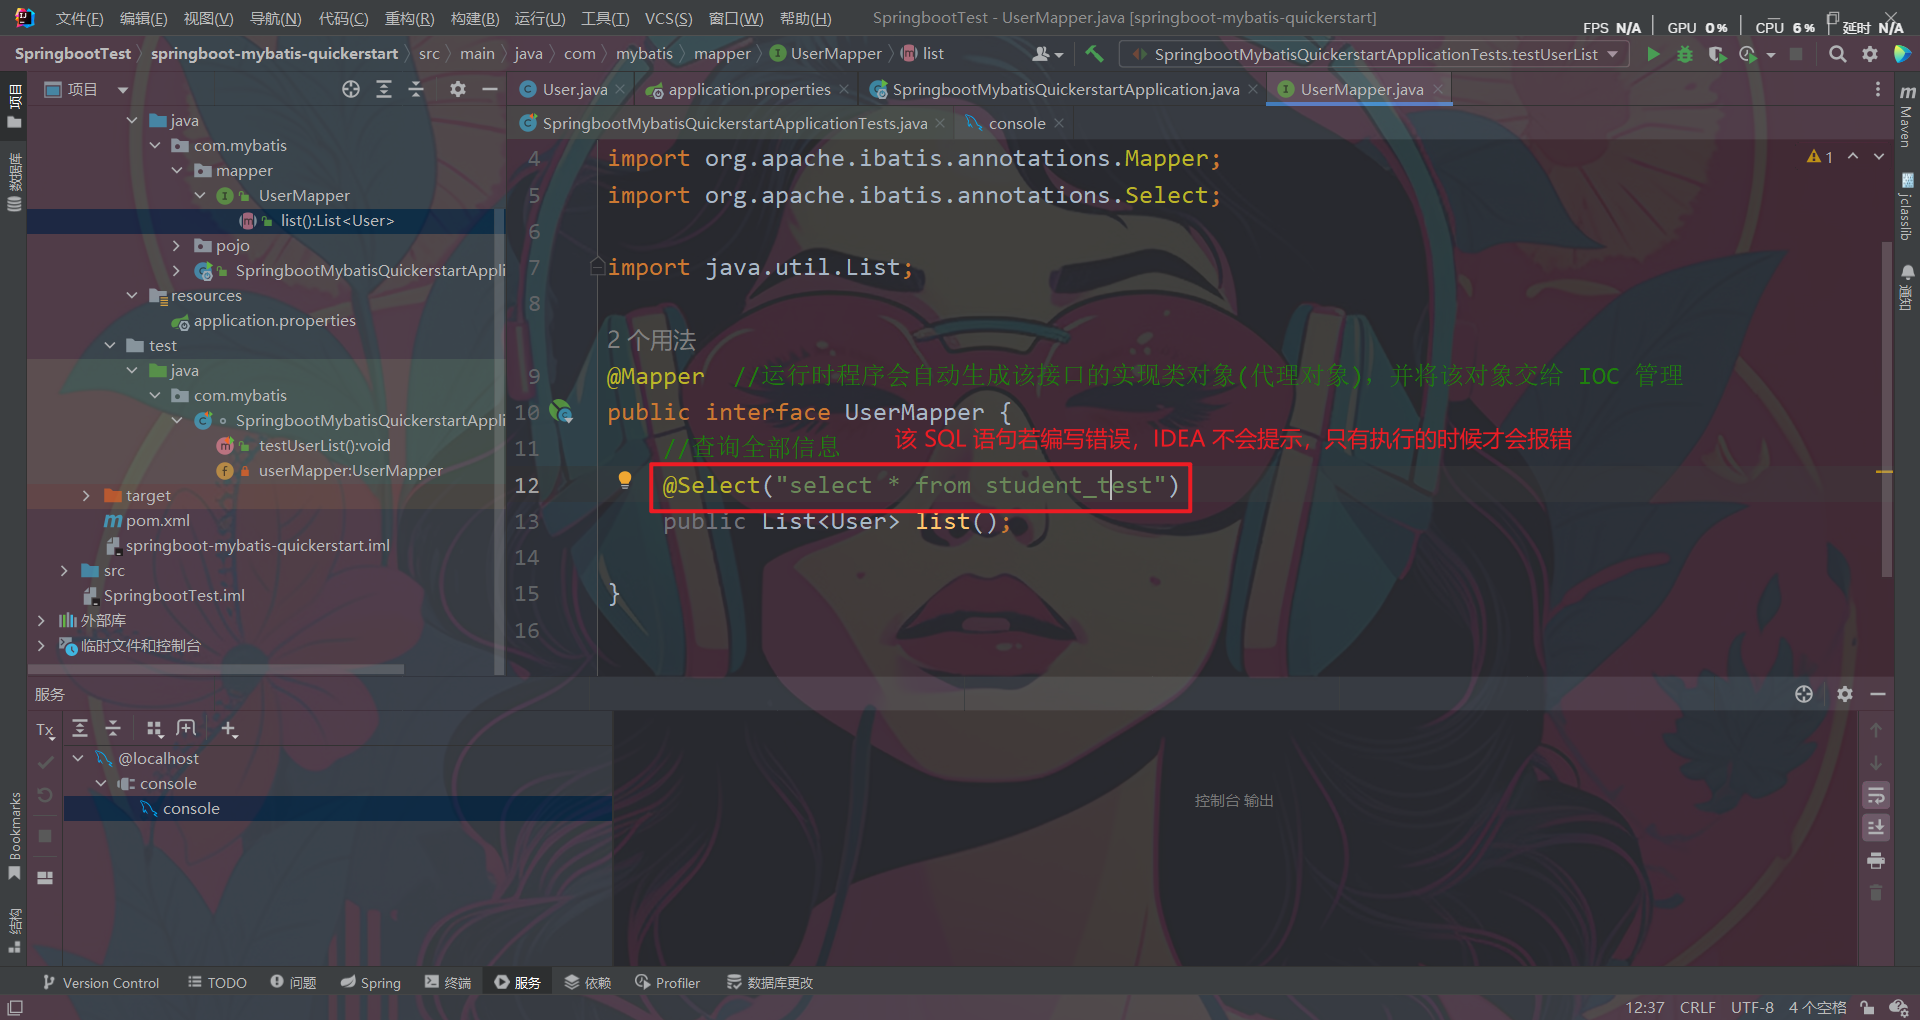Open the editor tabs options menu
This screenshot has width=1920, height=1020.
coord(1878,90)
